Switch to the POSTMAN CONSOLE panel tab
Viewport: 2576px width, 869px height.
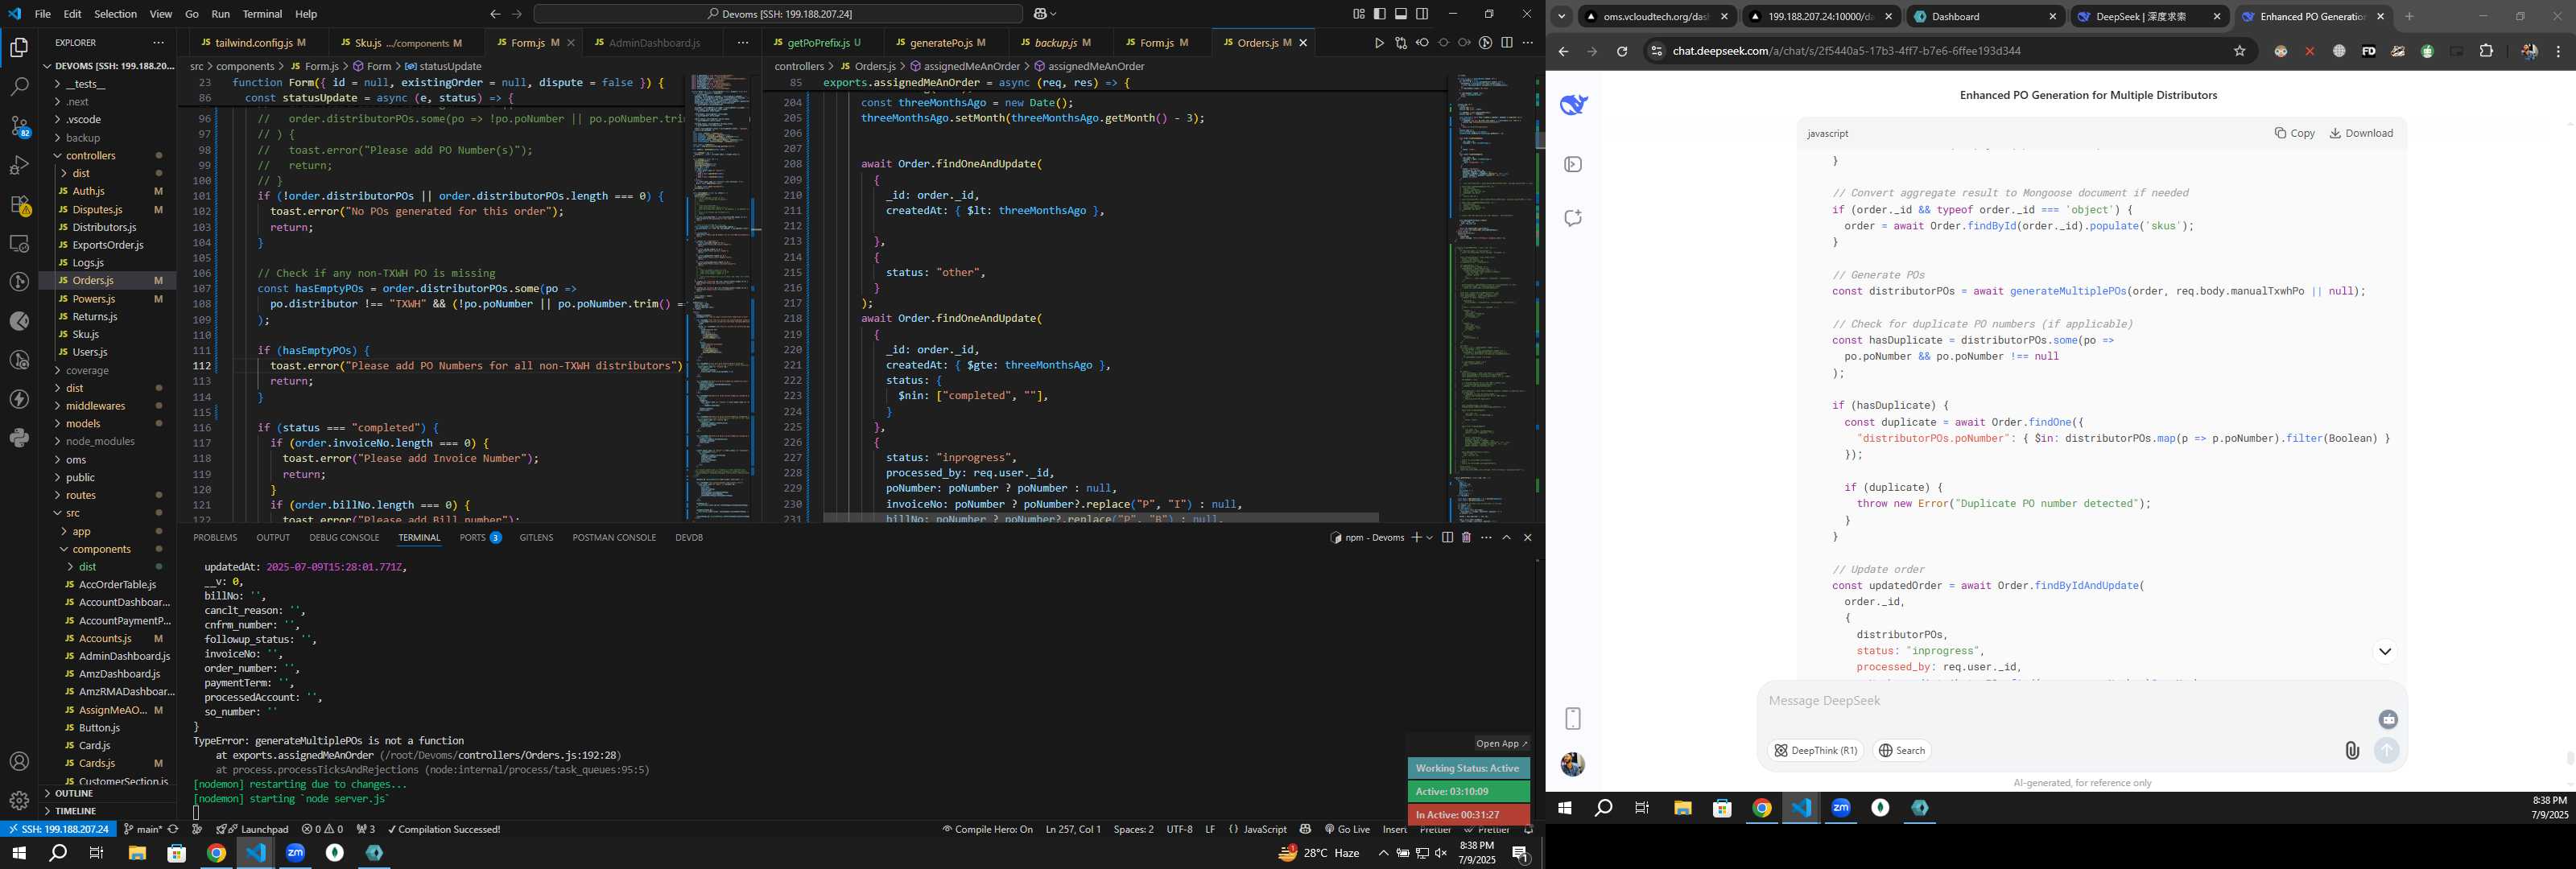coord(613,538)
